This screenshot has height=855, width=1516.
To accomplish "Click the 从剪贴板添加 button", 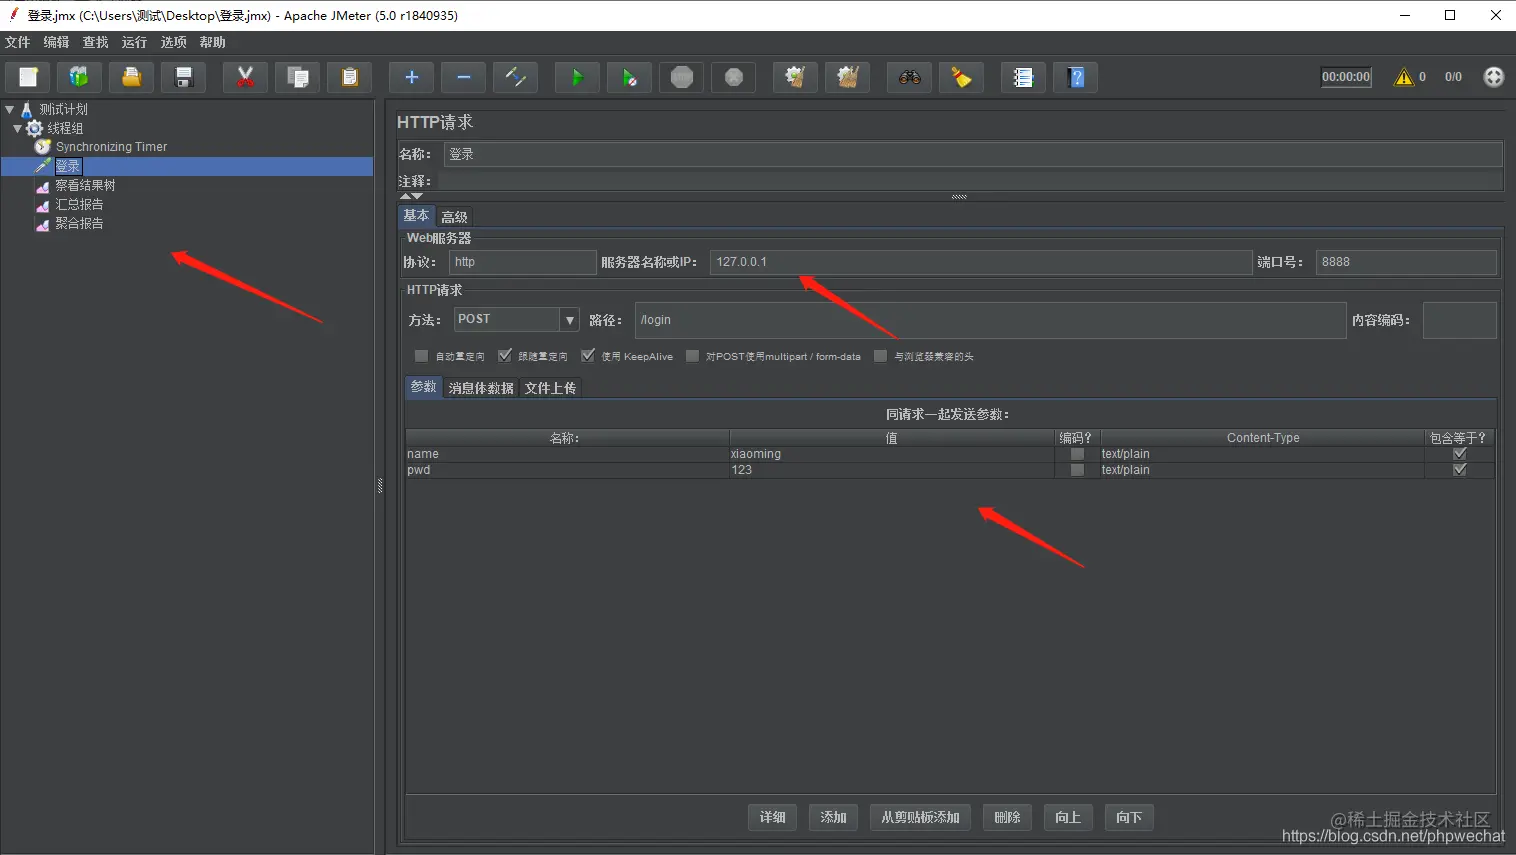I will pos(920,817).
